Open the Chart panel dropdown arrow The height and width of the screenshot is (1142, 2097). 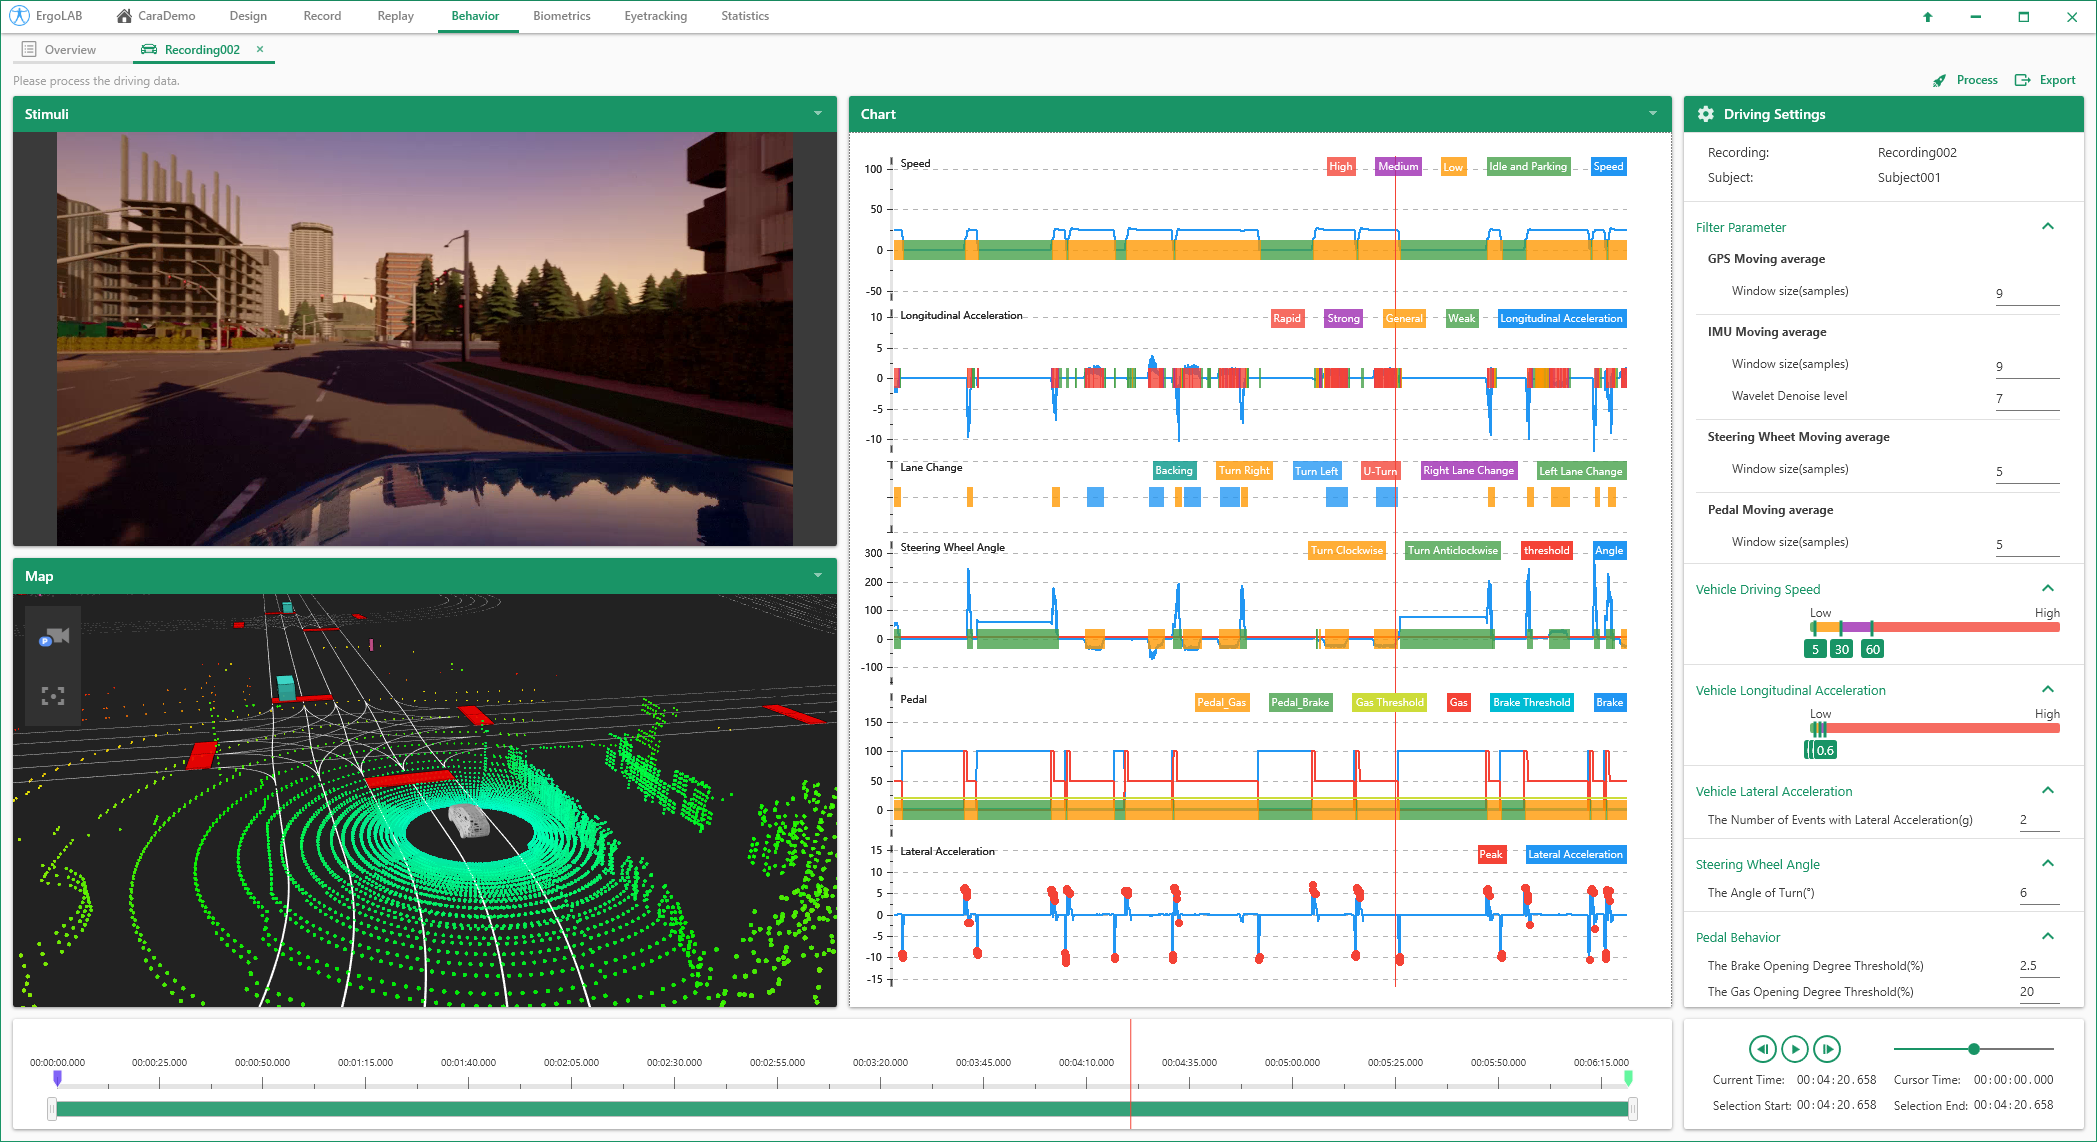[1653, 114]
